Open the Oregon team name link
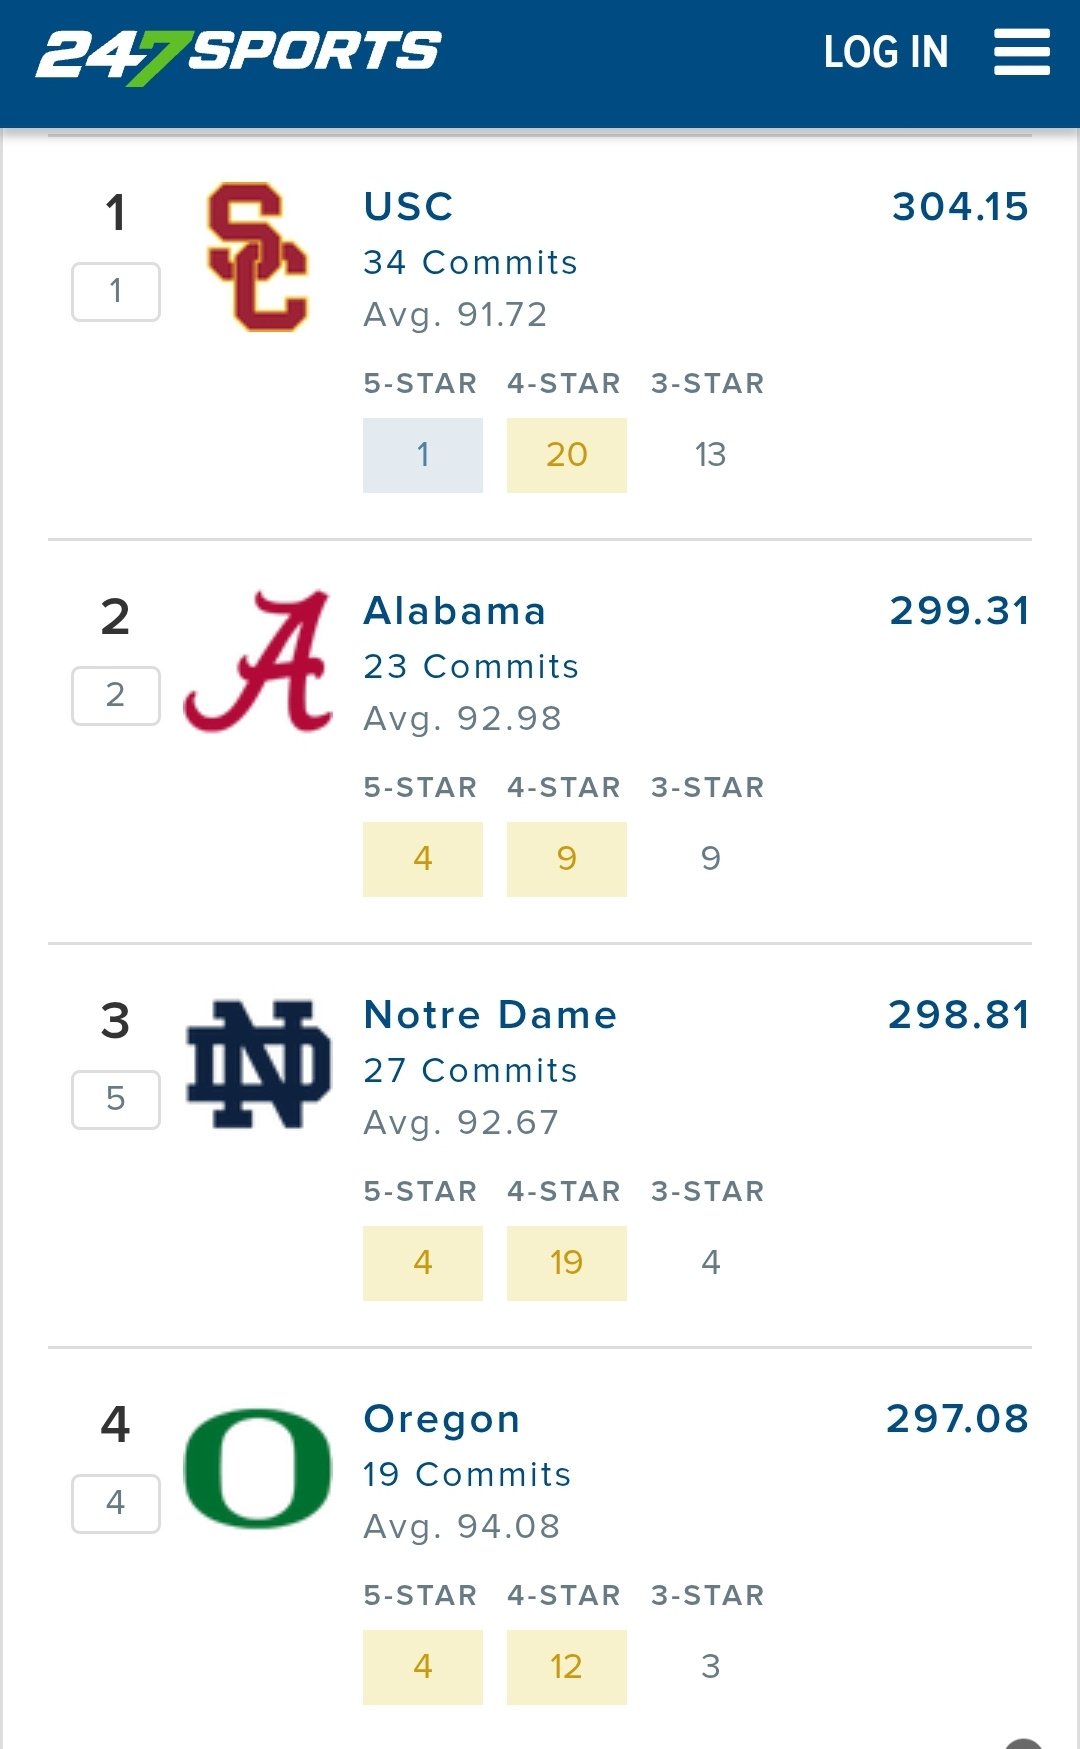The height and width of the screenshot is (1749, 1080). tap(442, 1419)
